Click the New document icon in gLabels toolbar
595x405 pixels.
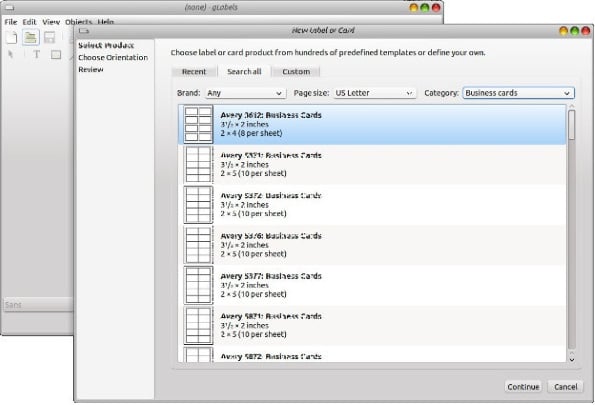click(11, 38)
